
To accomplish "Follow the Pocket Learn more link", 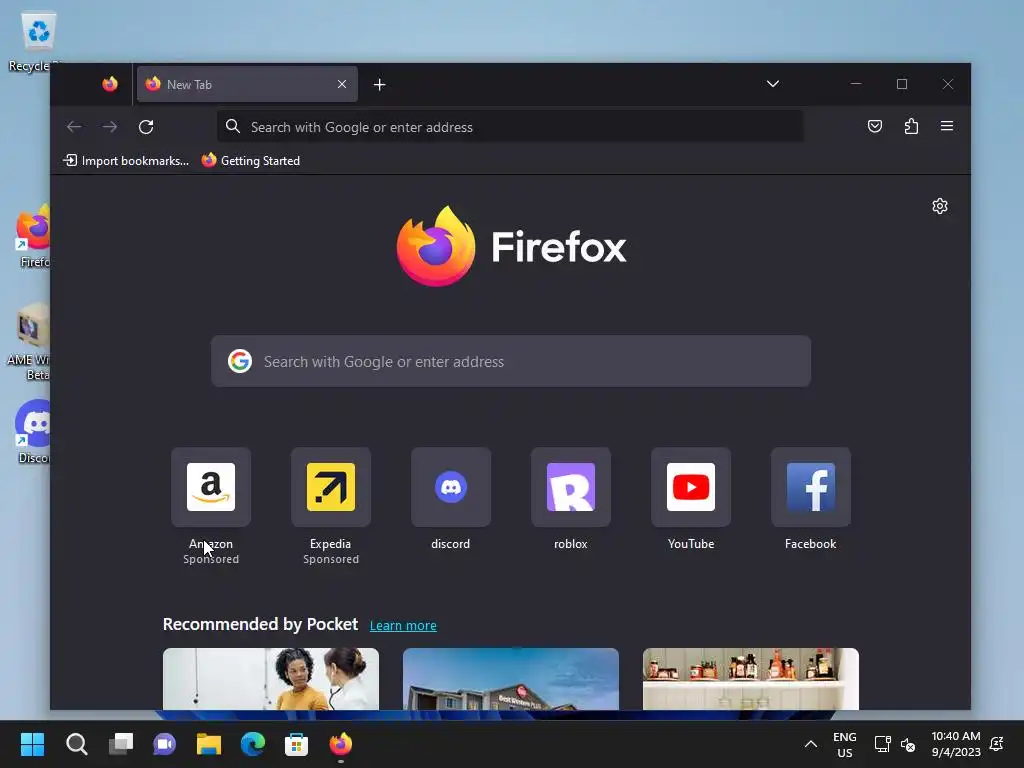I will coord(403,626).
